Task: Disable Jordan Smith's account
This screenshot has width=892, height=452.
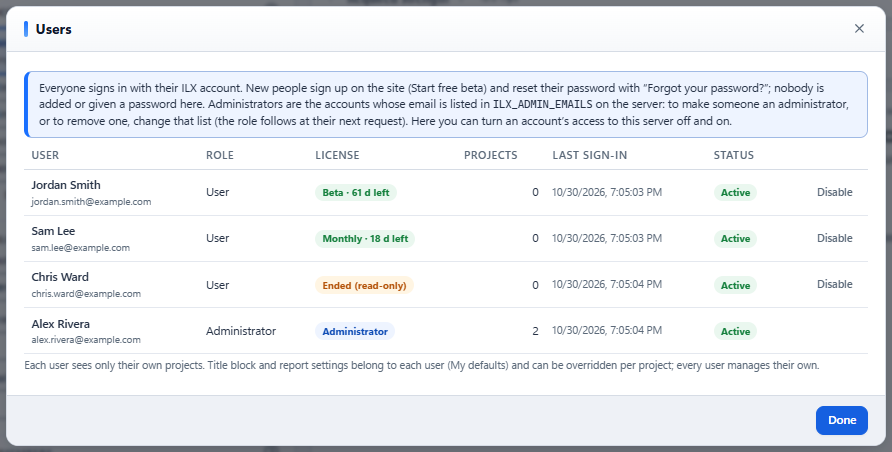Action: pos(835,192)
